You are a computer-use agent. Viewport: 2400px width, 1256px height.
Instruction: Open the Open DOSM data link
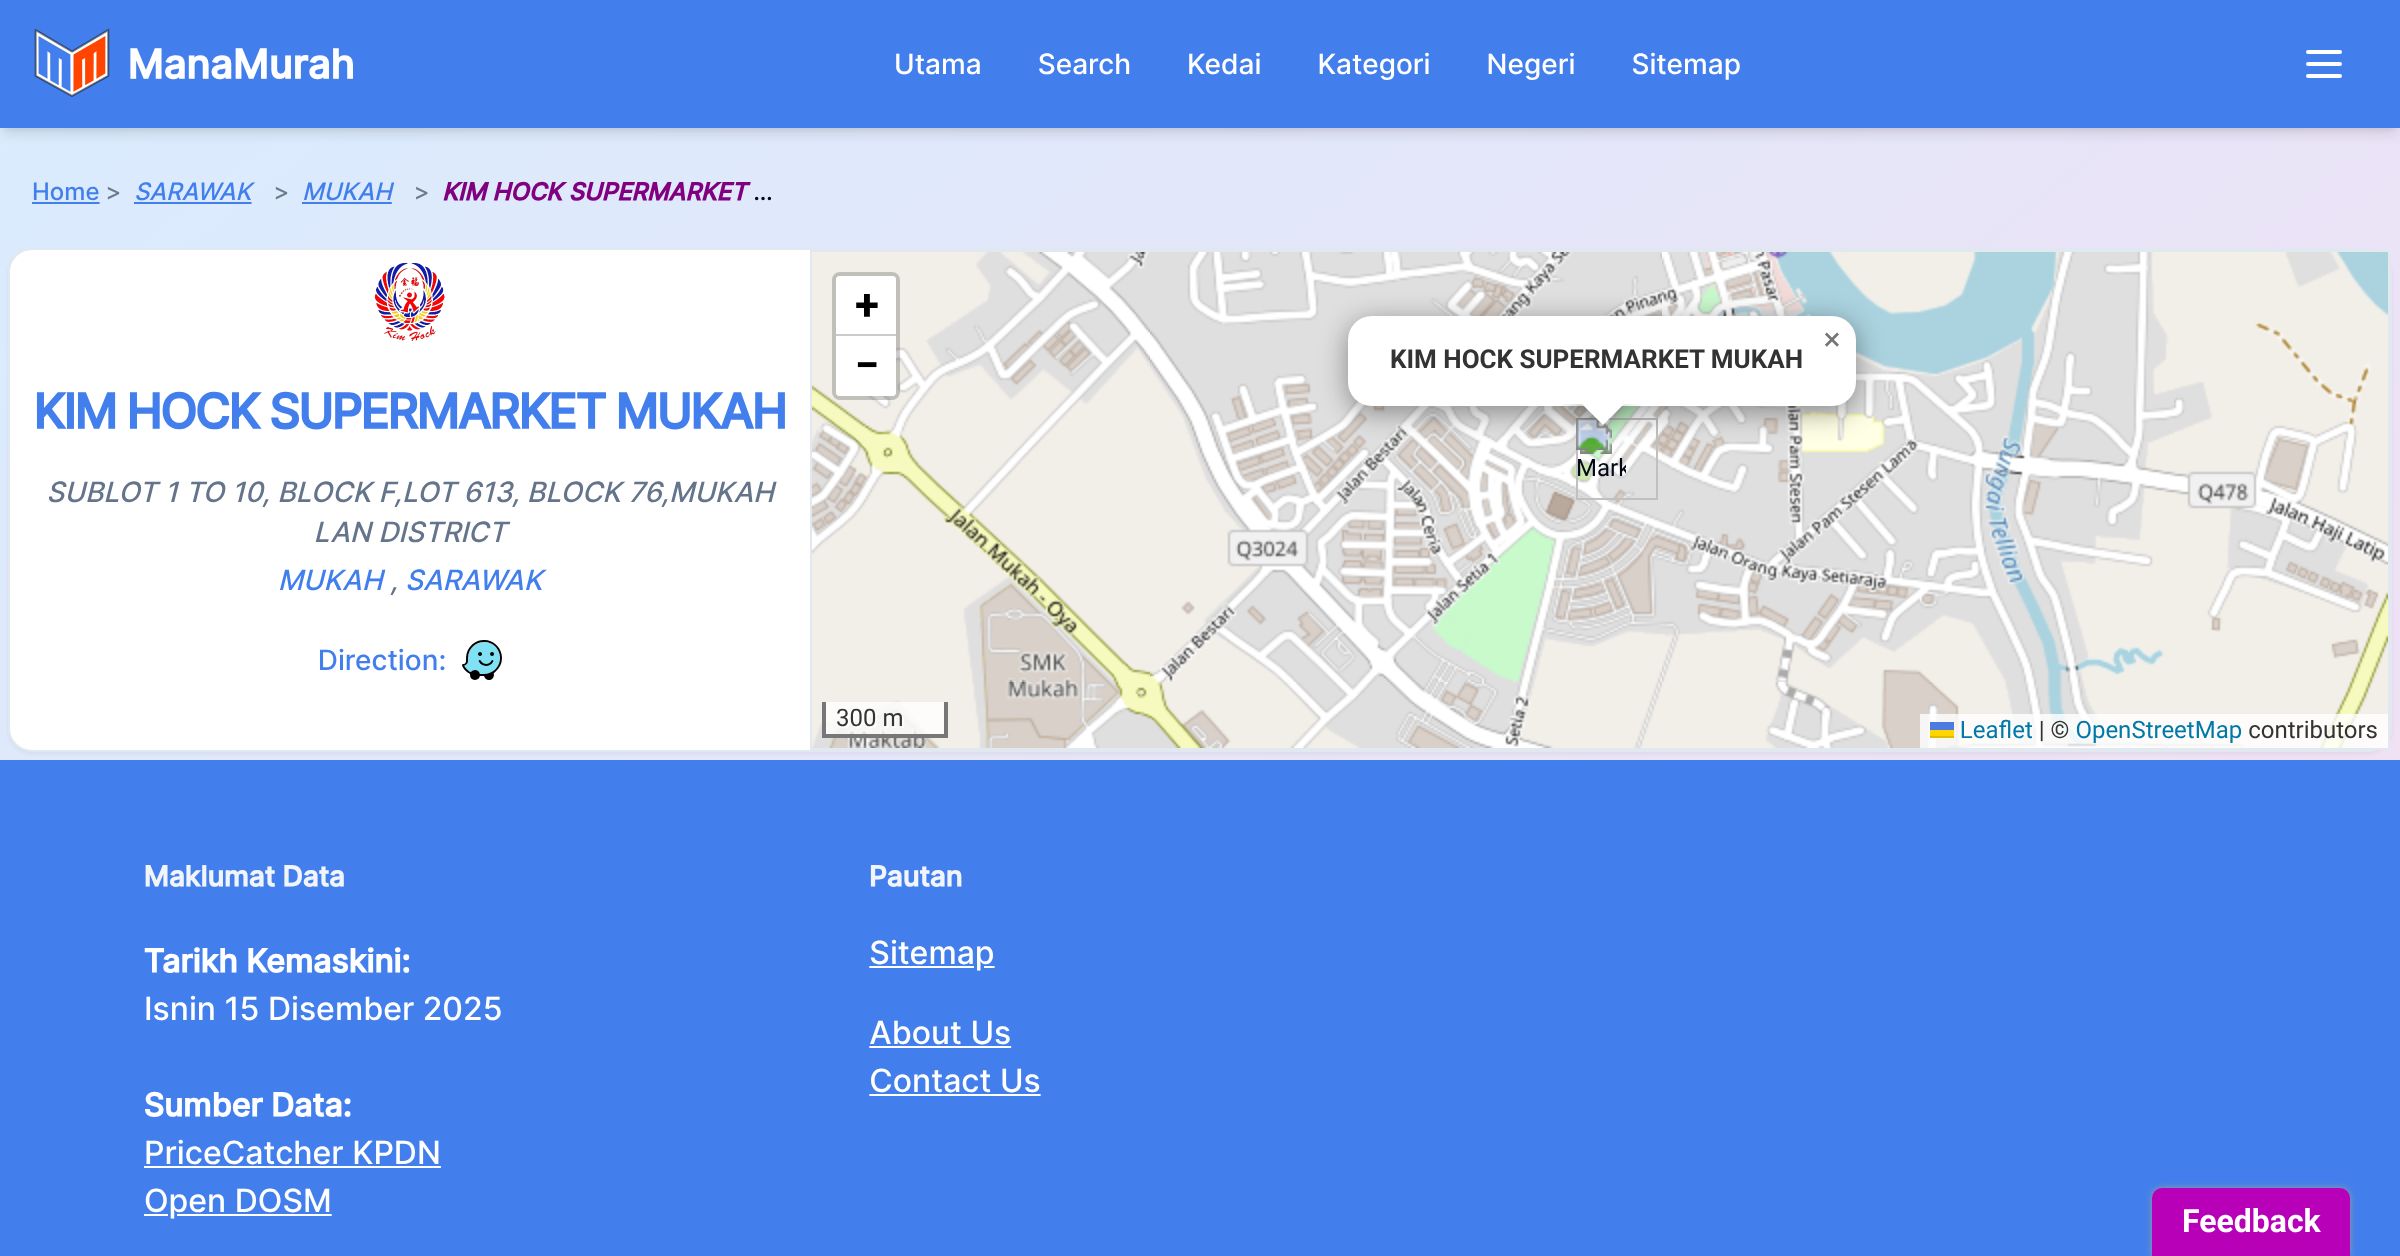[237, 1200]
